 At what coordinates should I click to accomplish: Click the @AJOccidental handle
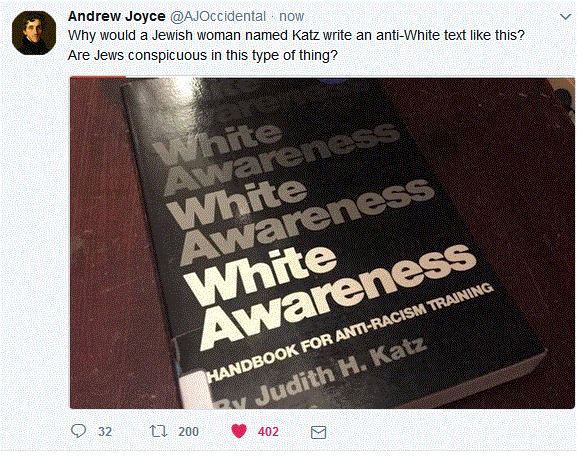tap(217, 16)
